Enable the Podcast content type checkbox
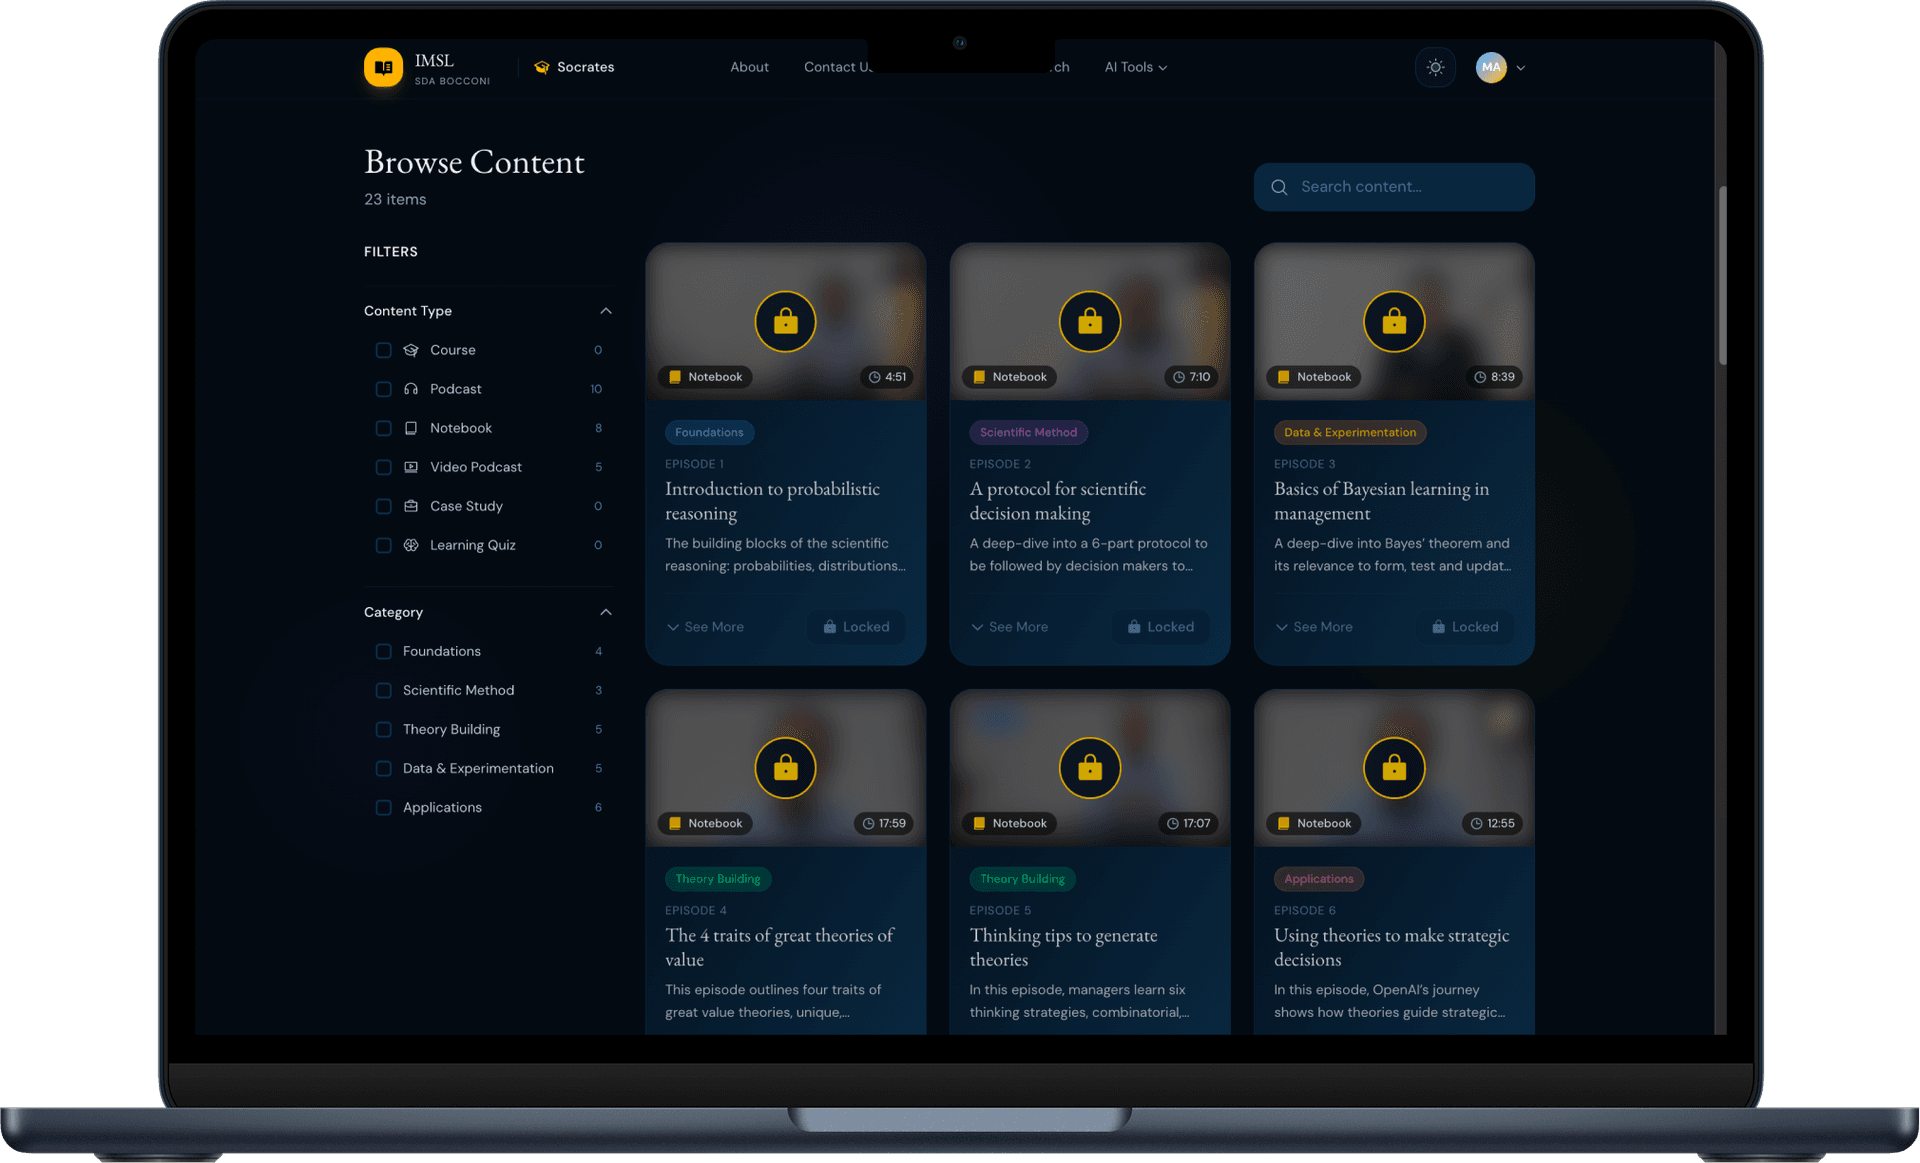 (x=383, y=390)
